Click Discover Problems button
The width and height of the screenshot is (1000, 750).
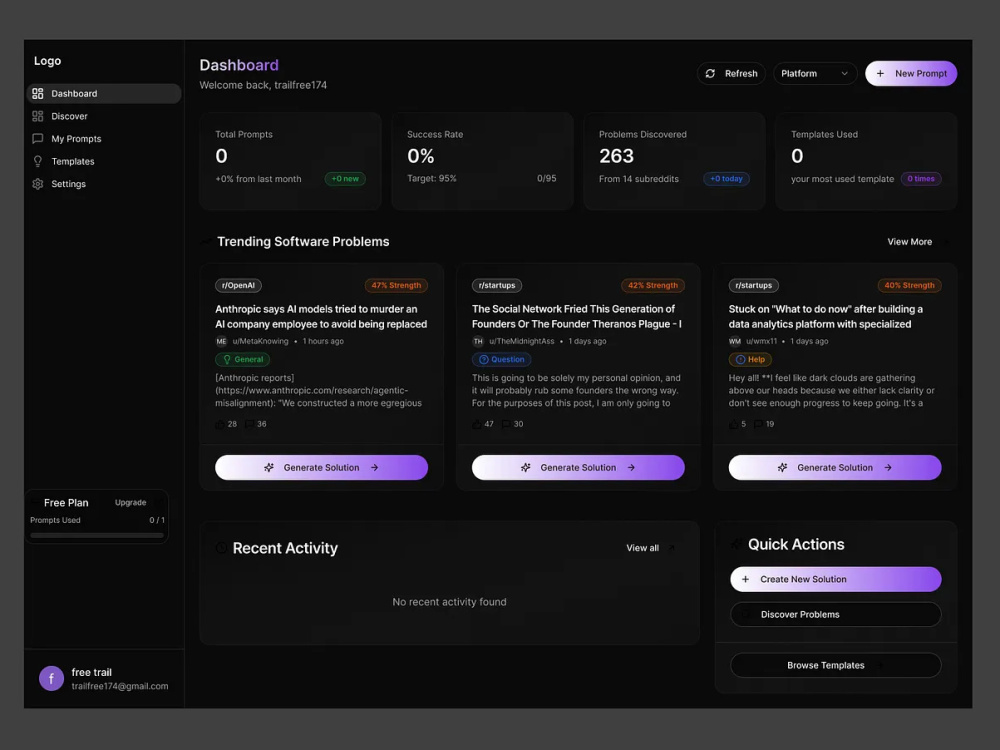835,614
